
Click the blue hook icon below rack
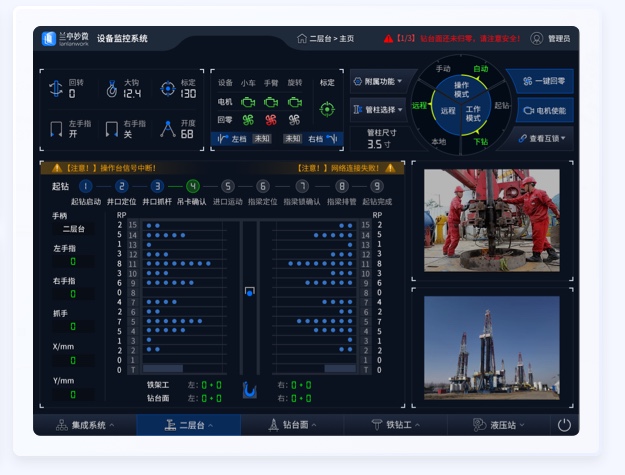(250, 389)
